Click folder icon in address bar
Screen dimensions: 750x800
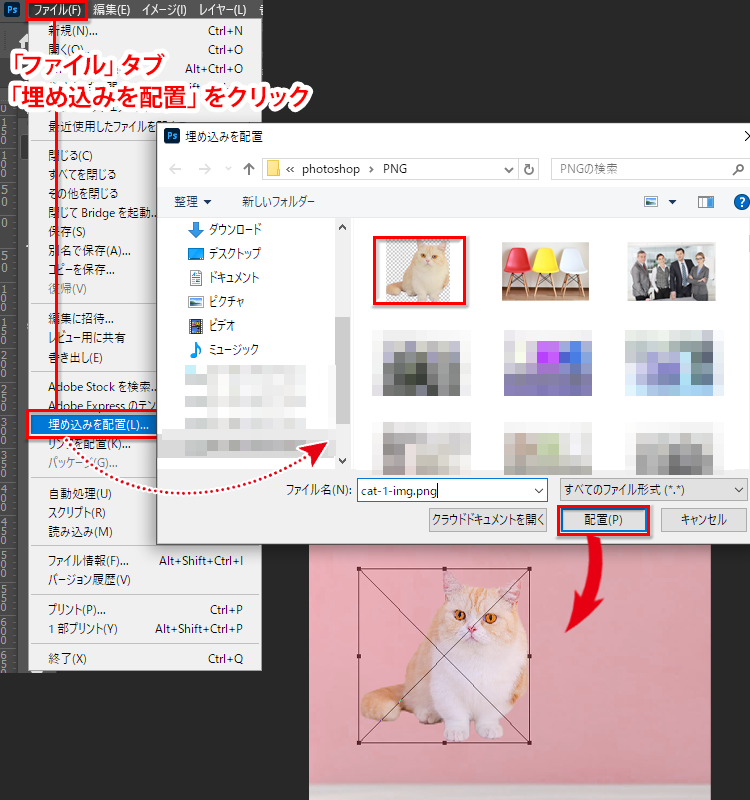point(273,169)
